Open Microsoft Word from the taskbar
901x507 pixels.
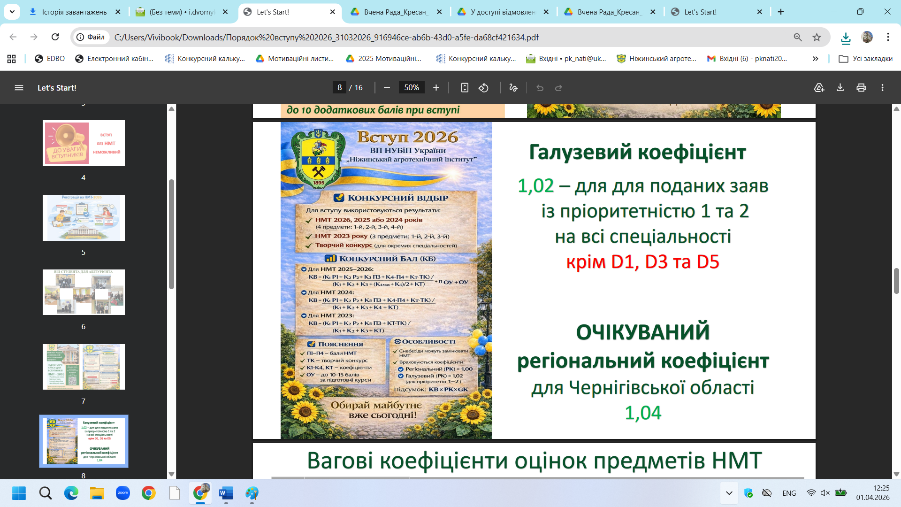click(x=226, y=493)
